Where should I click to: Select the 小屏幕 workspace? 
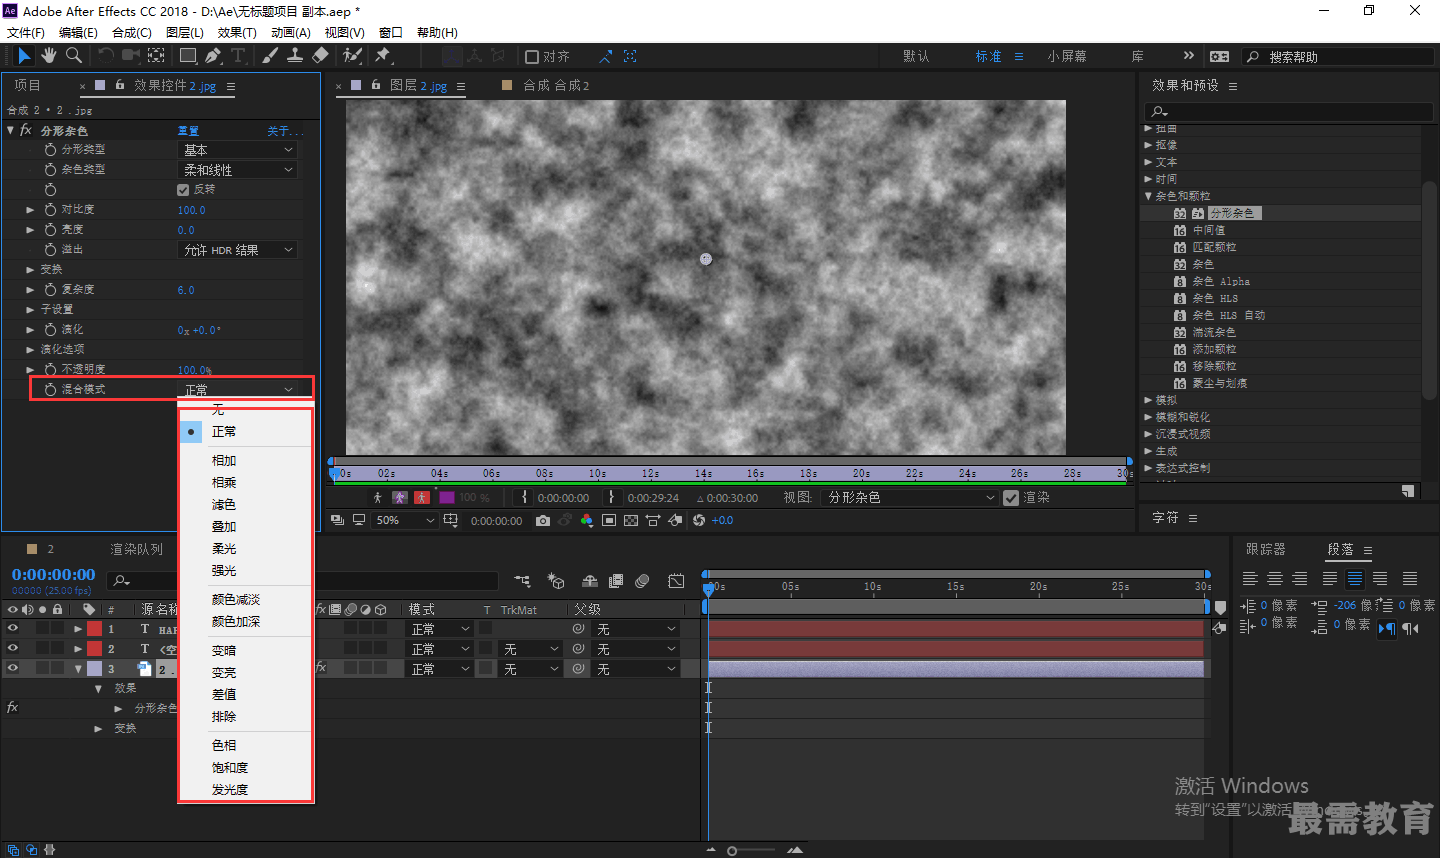click(1067, 57)
